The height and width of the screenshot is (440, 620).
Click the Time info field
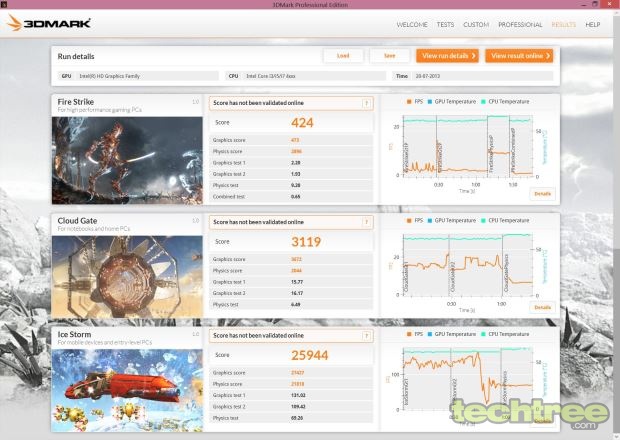coord(473,76)
